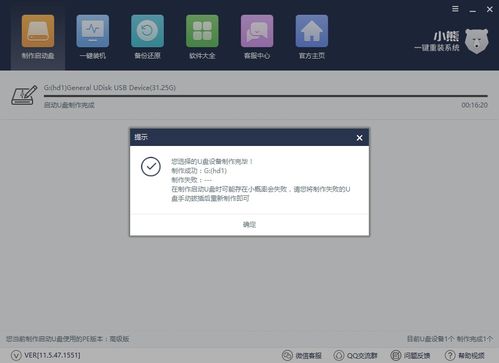499x363 pixels.
Task: Click the USB disk writing icon
Action: click(x=24, y=95)
